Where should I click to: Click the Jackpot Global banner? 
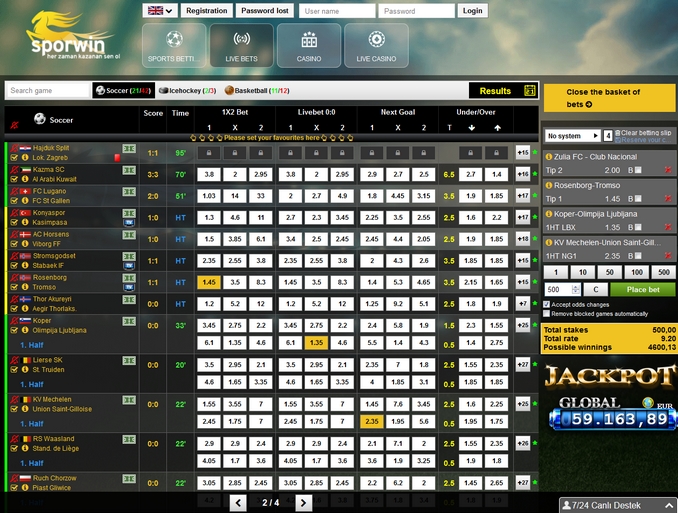[x=610, y=397]
